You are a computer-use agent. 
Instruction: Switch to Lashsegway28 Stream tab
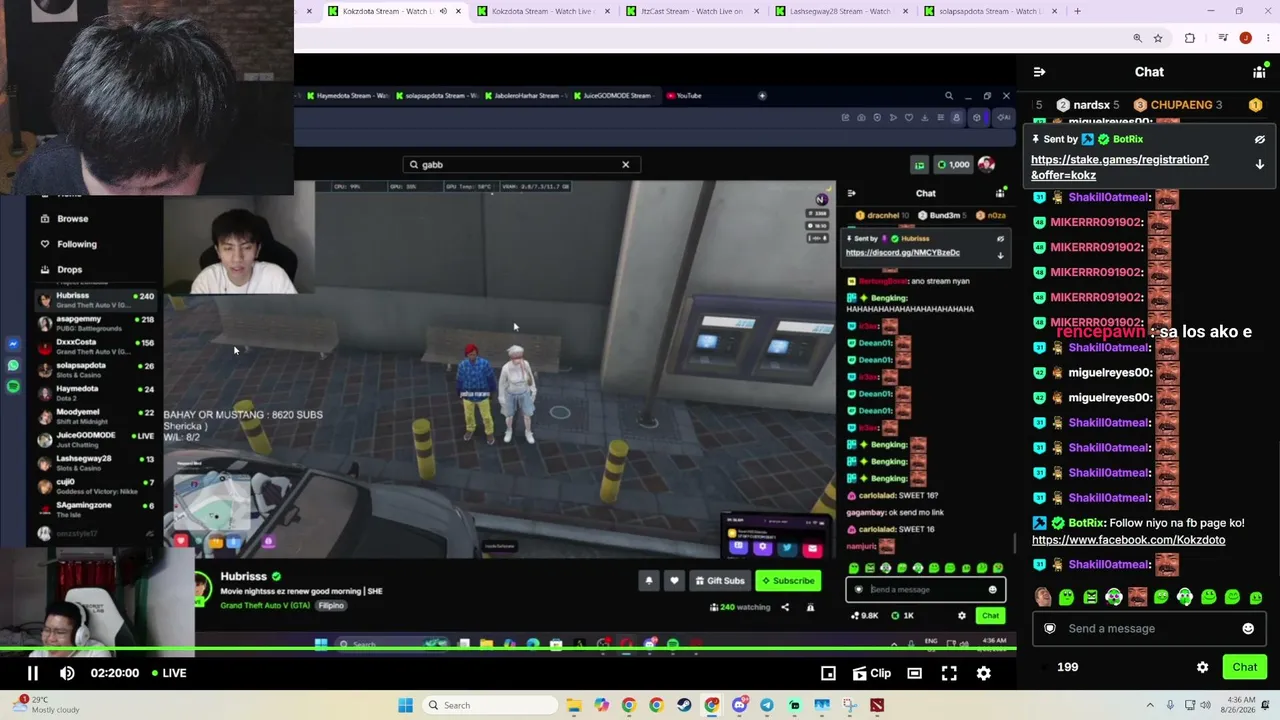[840, 11]
